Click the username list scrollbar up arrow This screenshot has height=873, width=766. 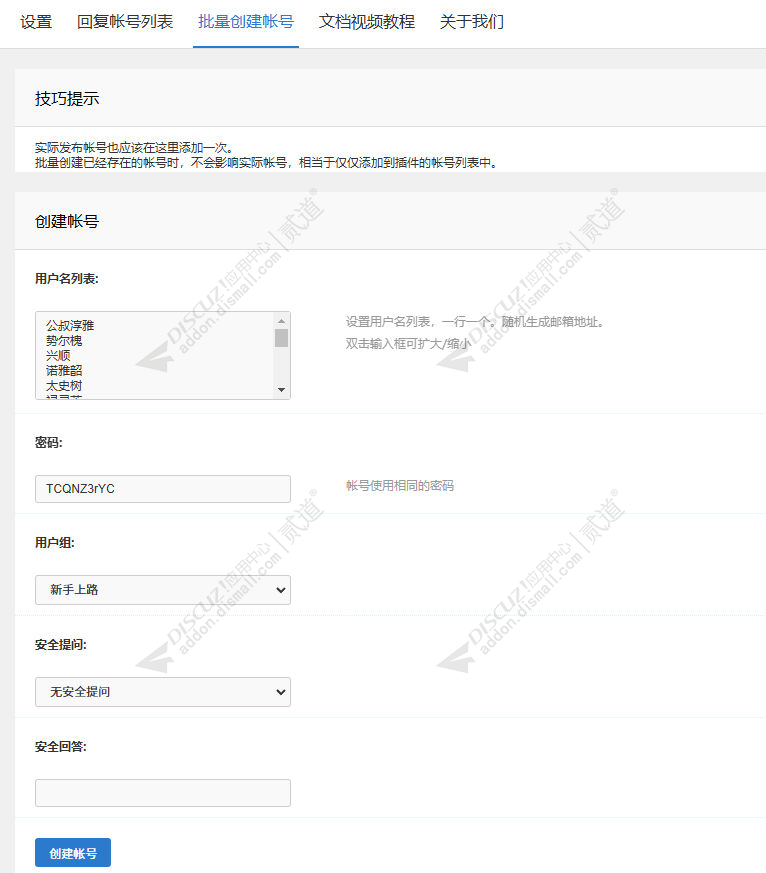pos(281,321)
